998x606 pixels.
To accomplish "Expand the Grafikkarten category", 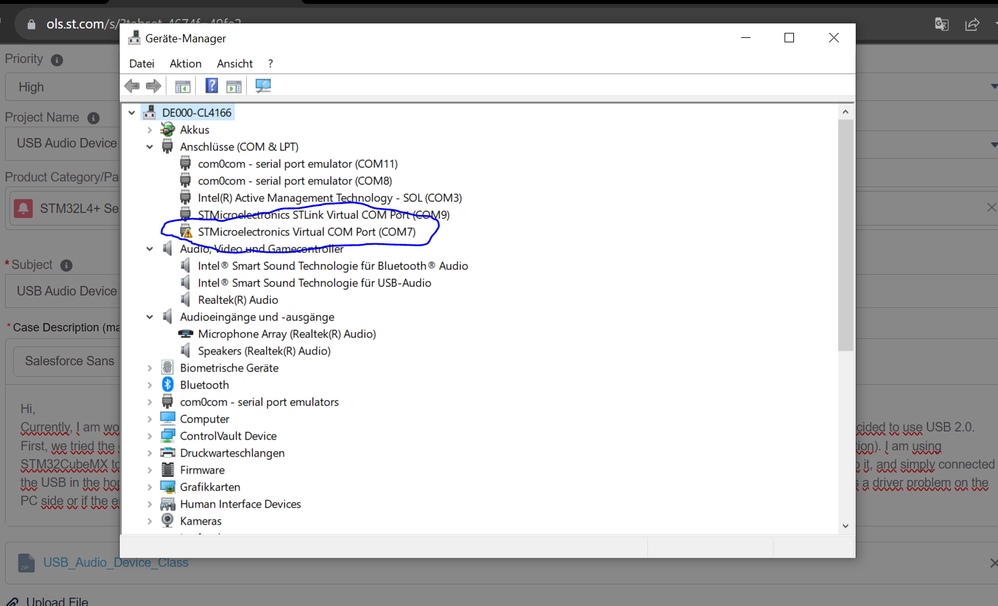I will [150, 487].
